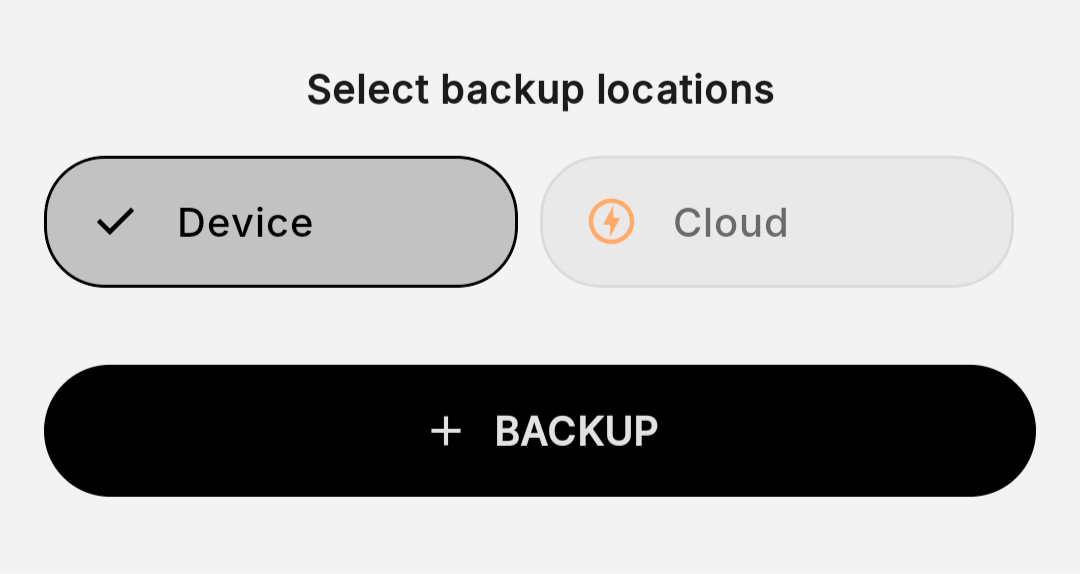Click the black check glyph in Device pill

pyautogui.click(x=115, y=222)
